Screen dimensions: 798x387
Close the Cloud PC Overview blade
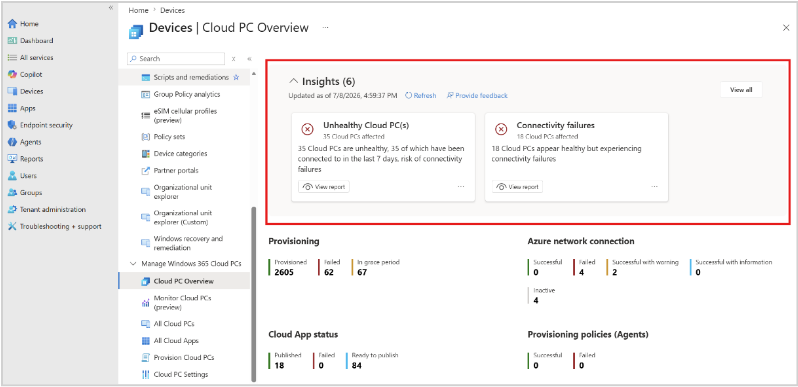tap(786, 28)
